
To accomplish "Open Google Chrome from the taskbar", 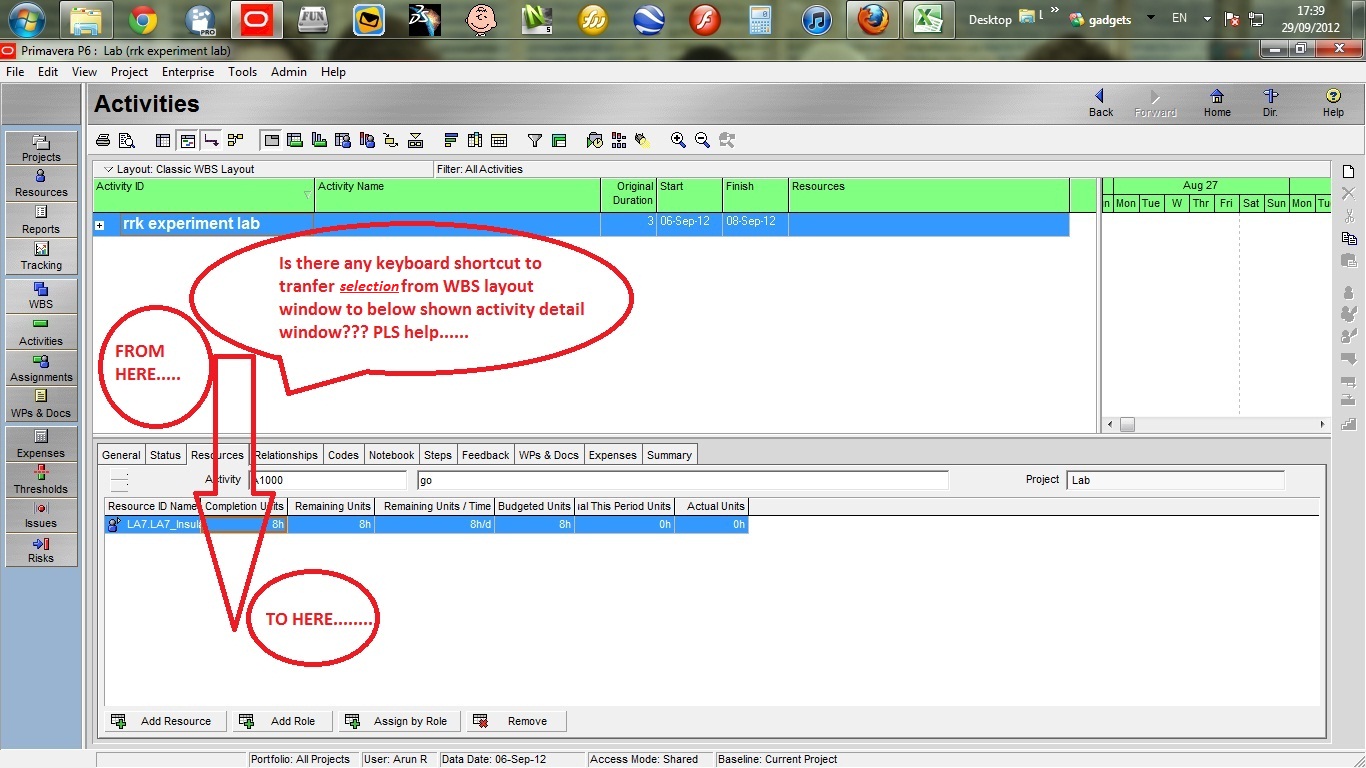I will [x=143, y=19].
